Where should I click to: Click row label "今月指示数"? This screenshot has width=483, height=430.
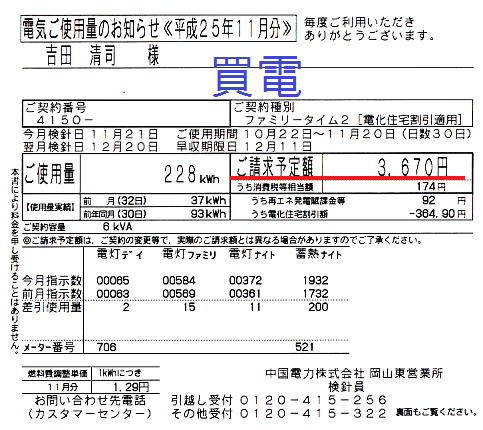[x=52, y=281]
